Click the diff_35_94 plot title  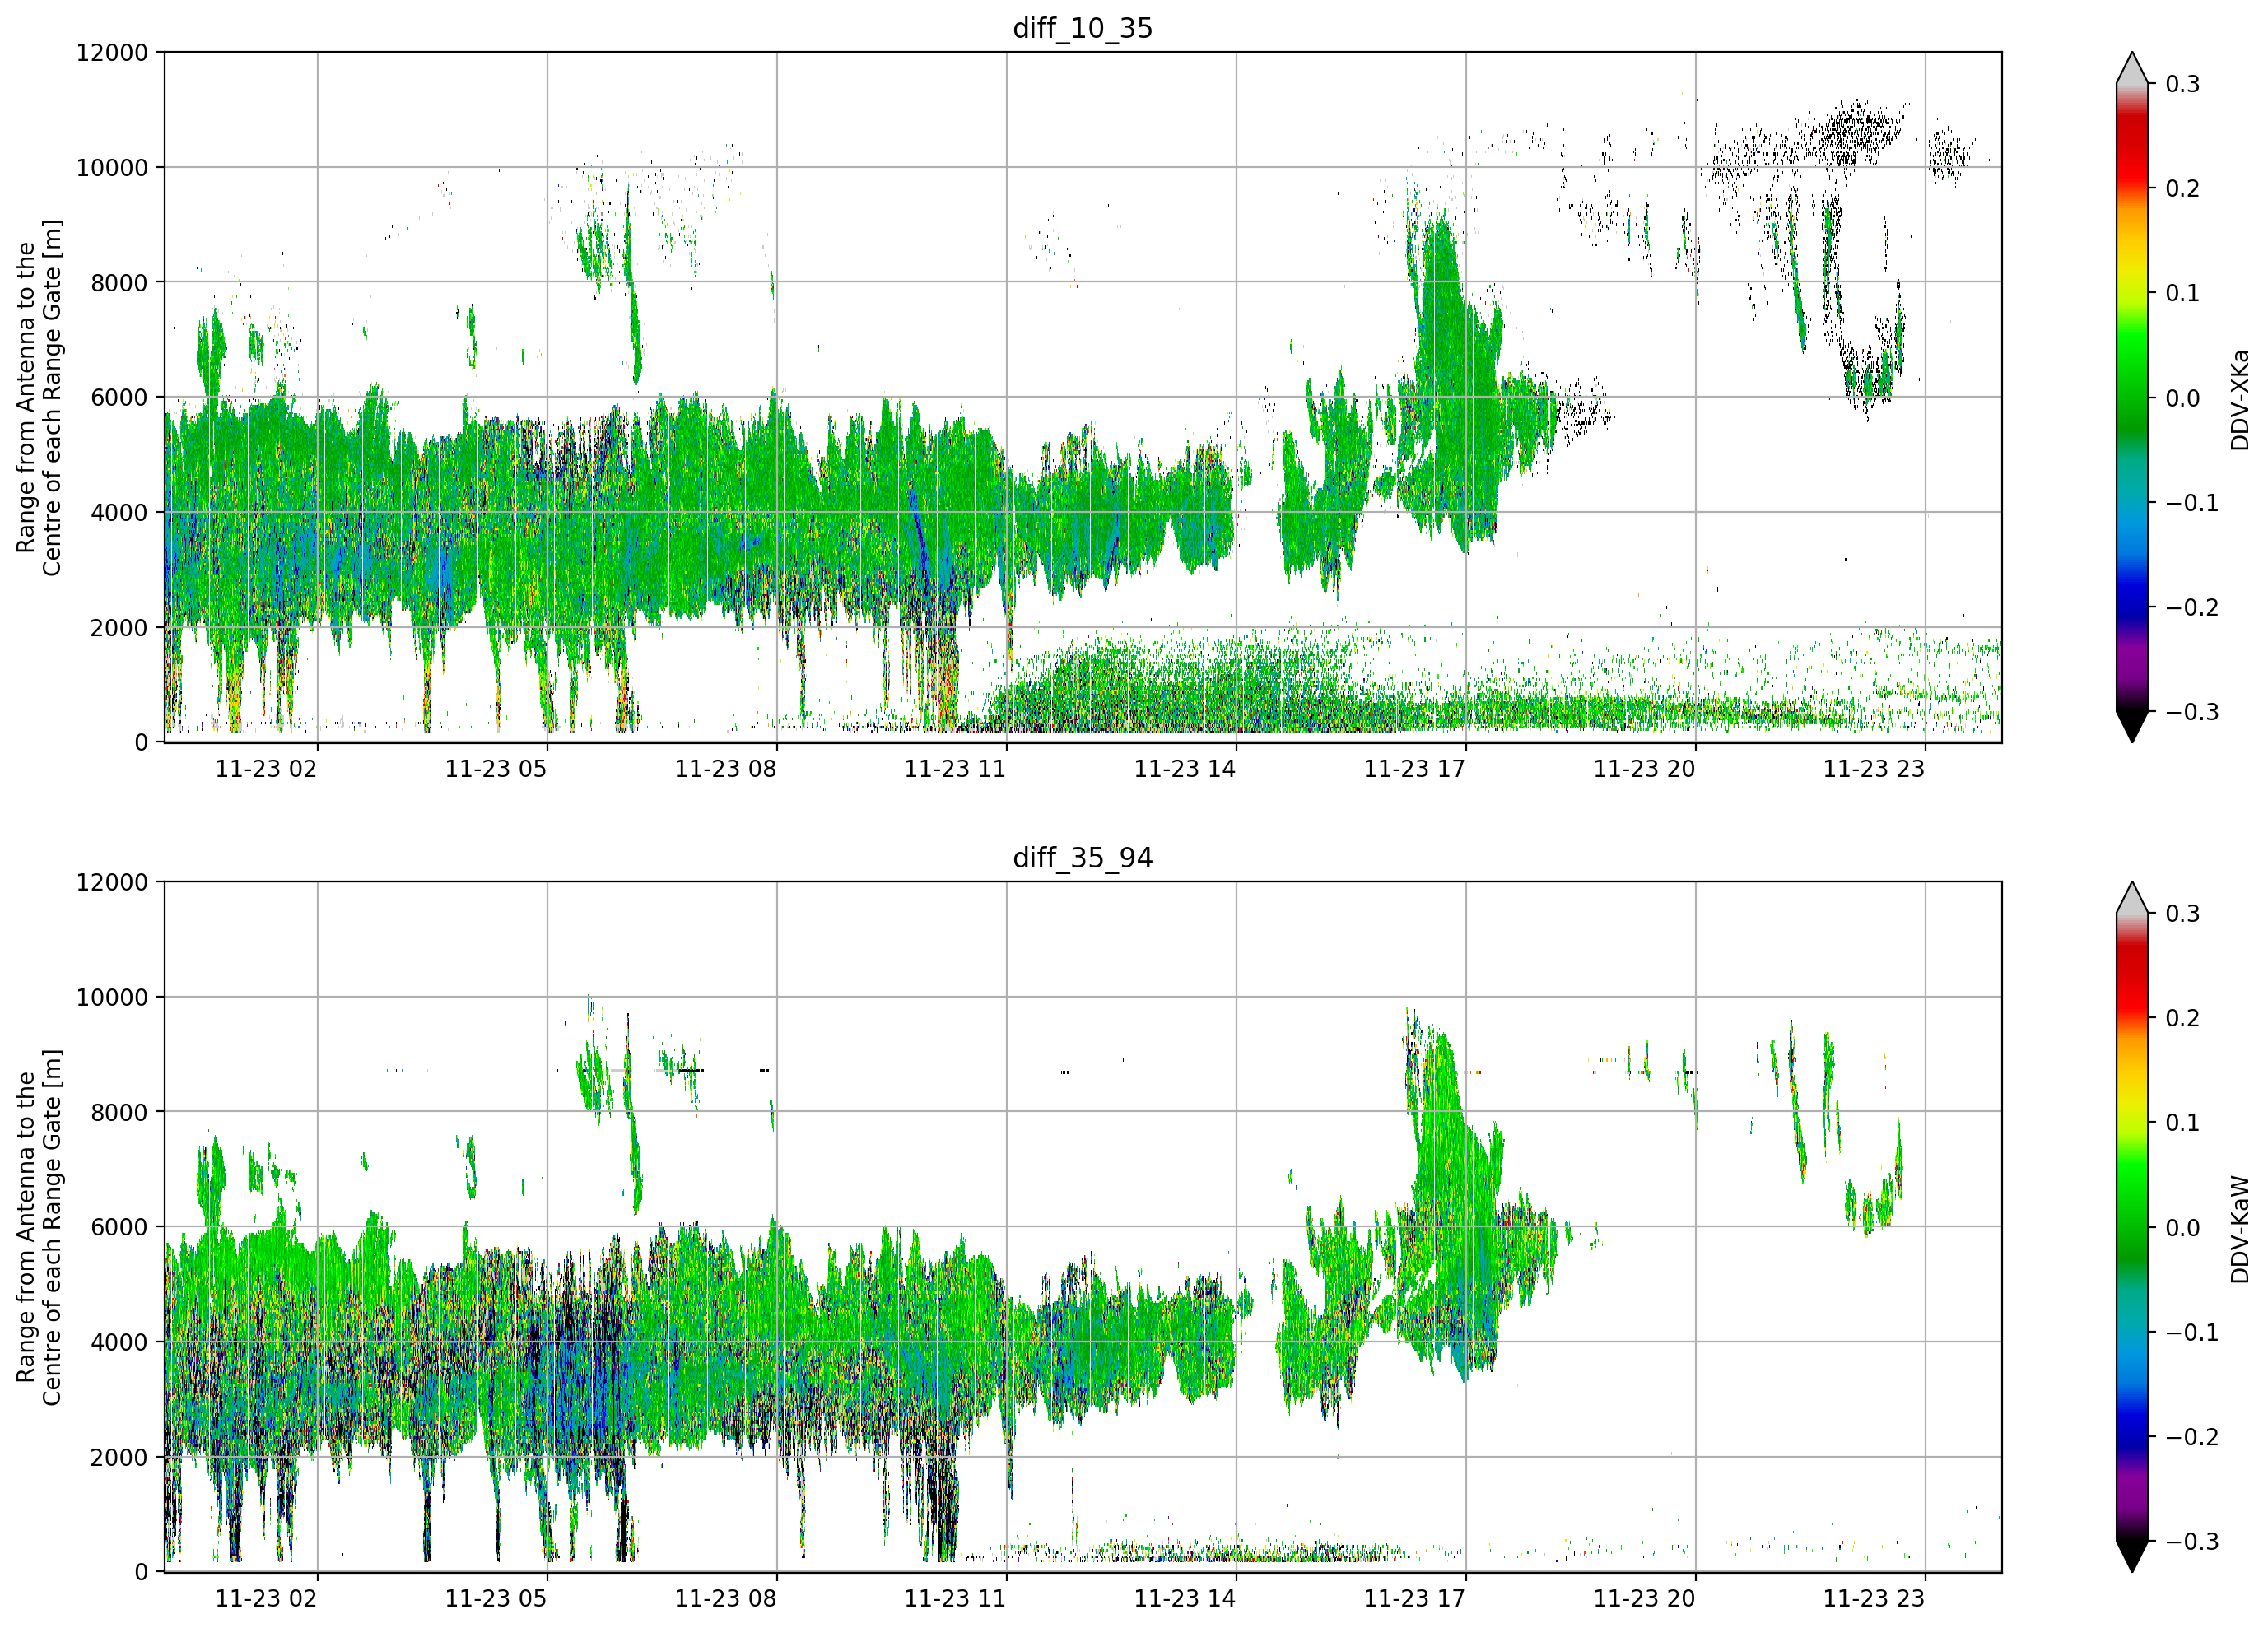click(1082, 858)
